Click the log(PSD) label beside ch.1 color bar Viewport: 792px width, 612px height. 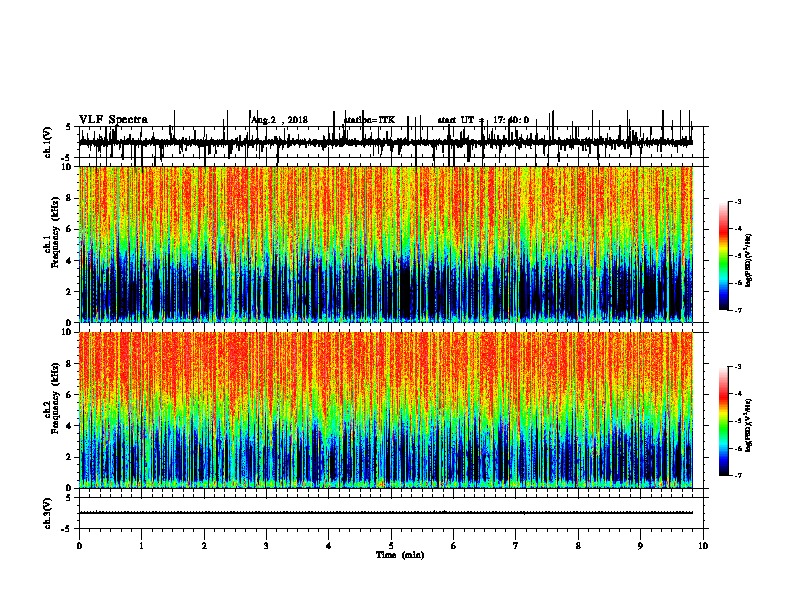(749, 261)
